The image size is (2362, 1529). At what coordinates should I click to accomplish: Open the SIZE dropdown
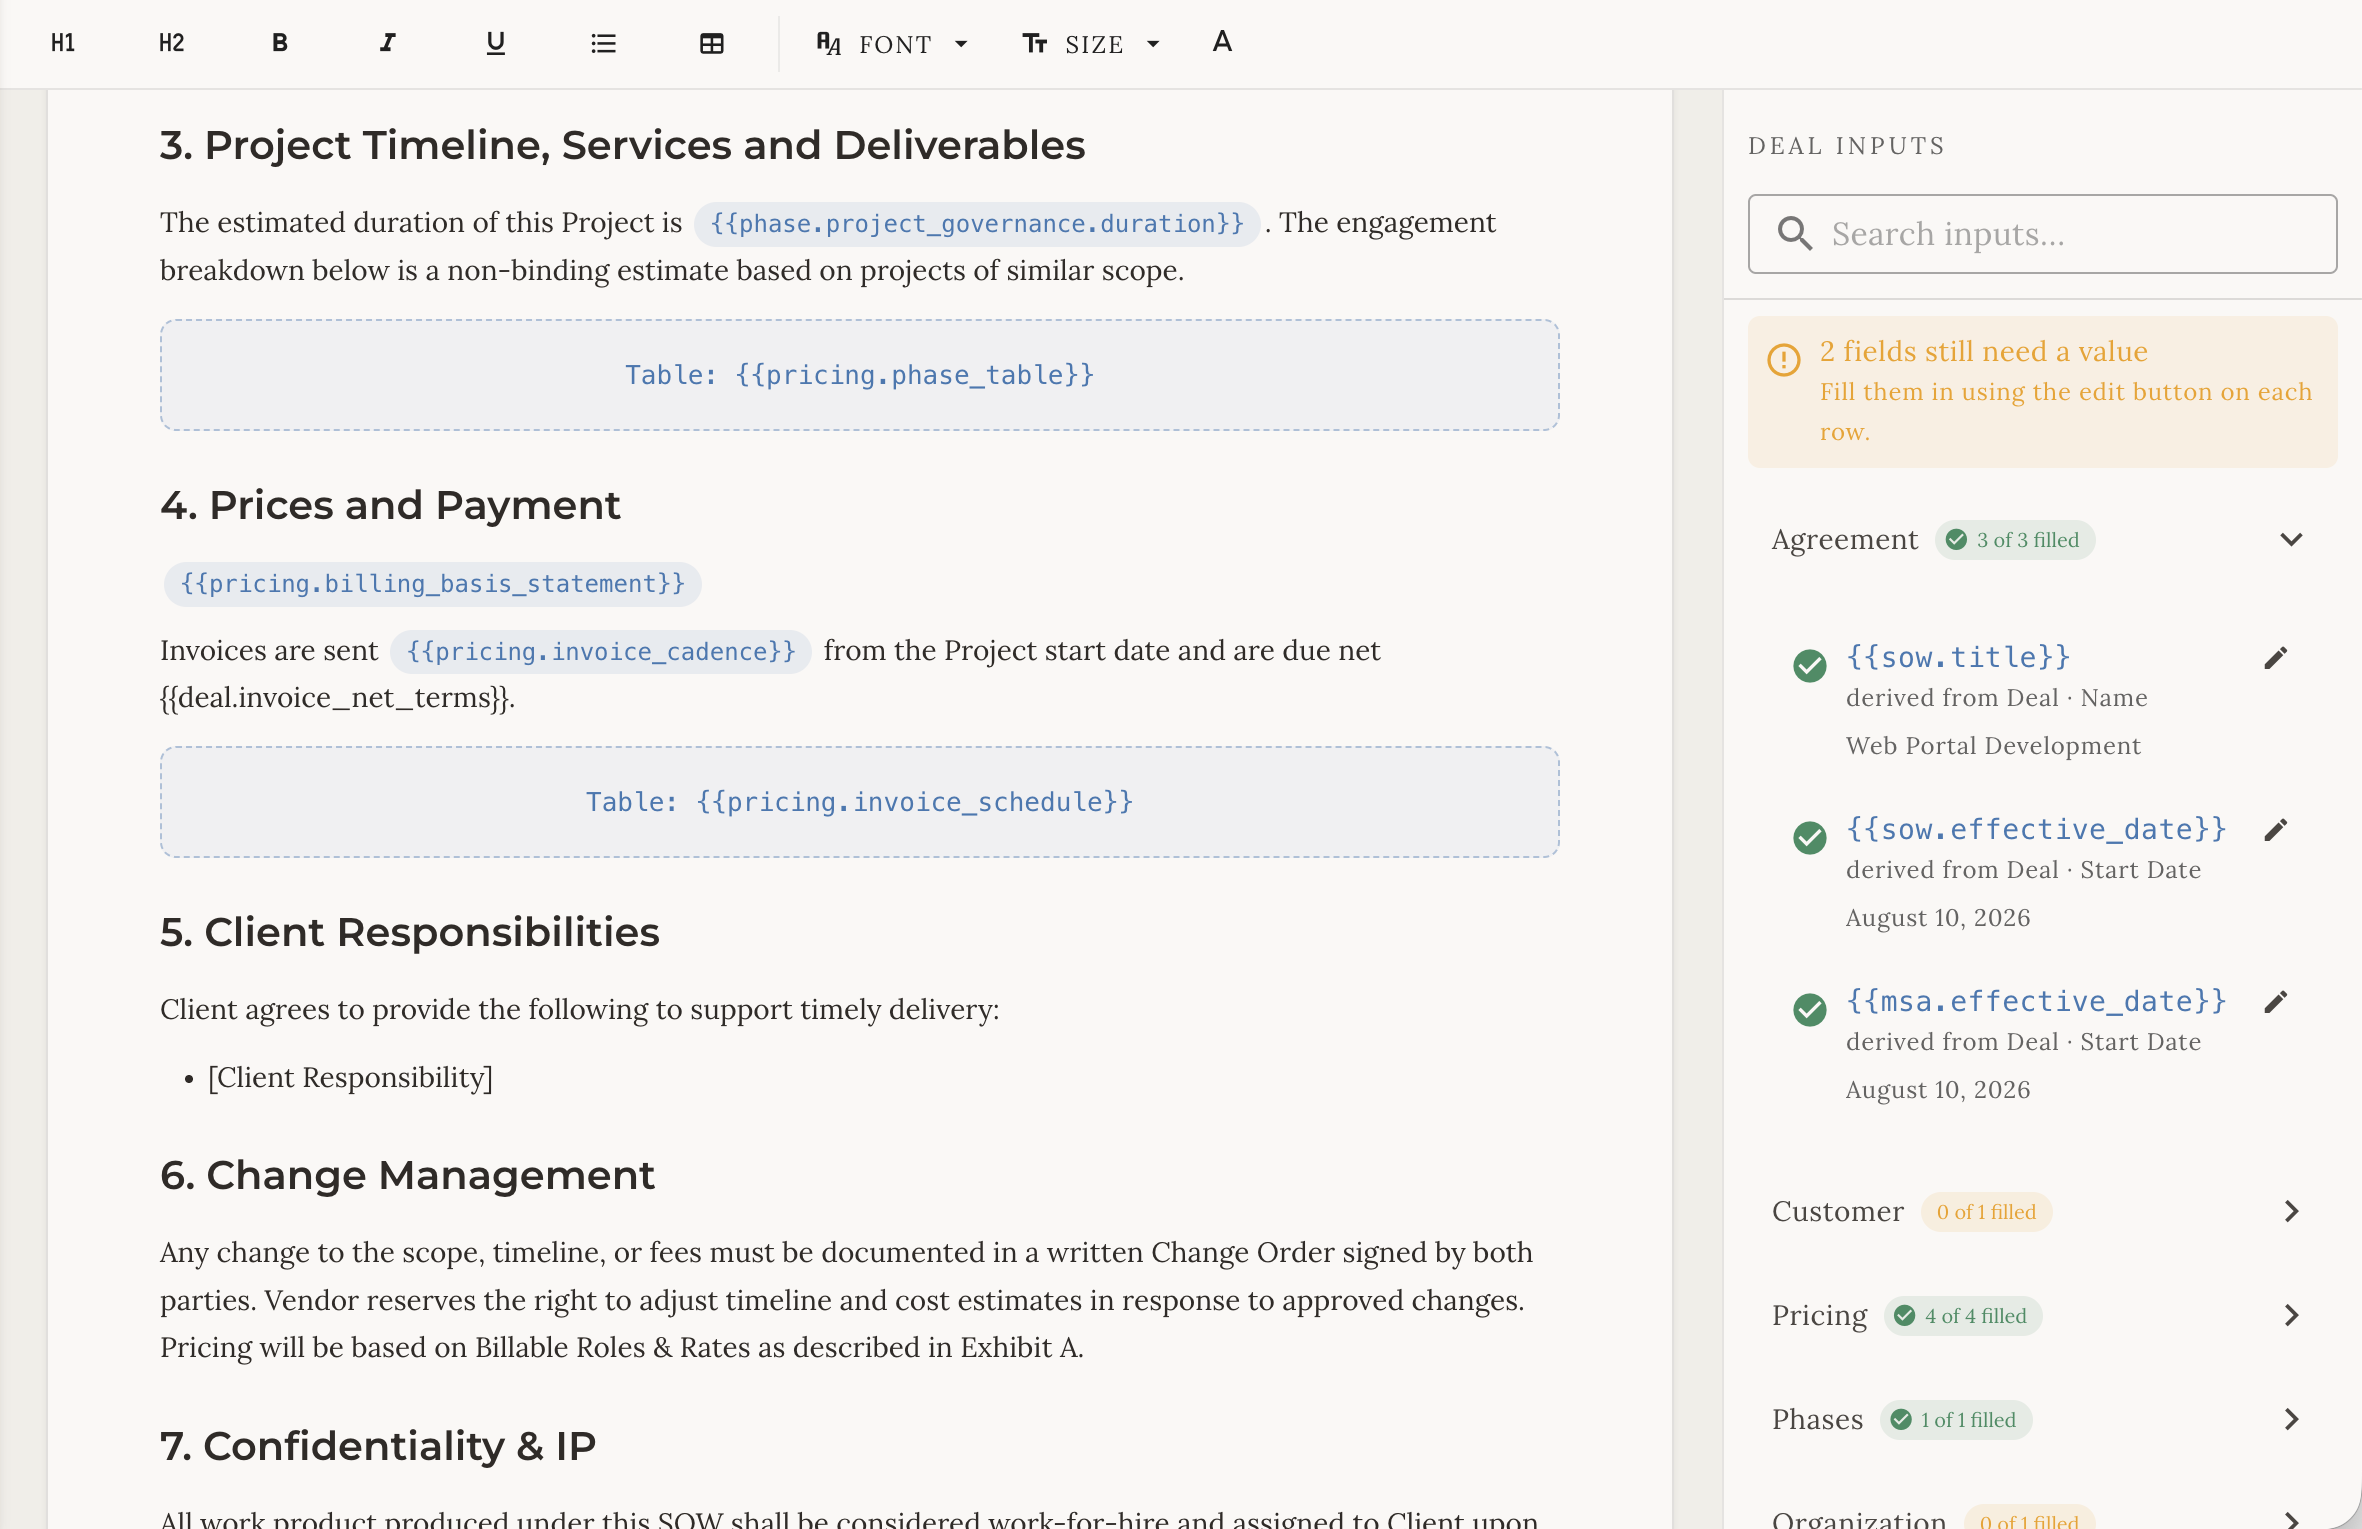click(x=1091, y=44)
